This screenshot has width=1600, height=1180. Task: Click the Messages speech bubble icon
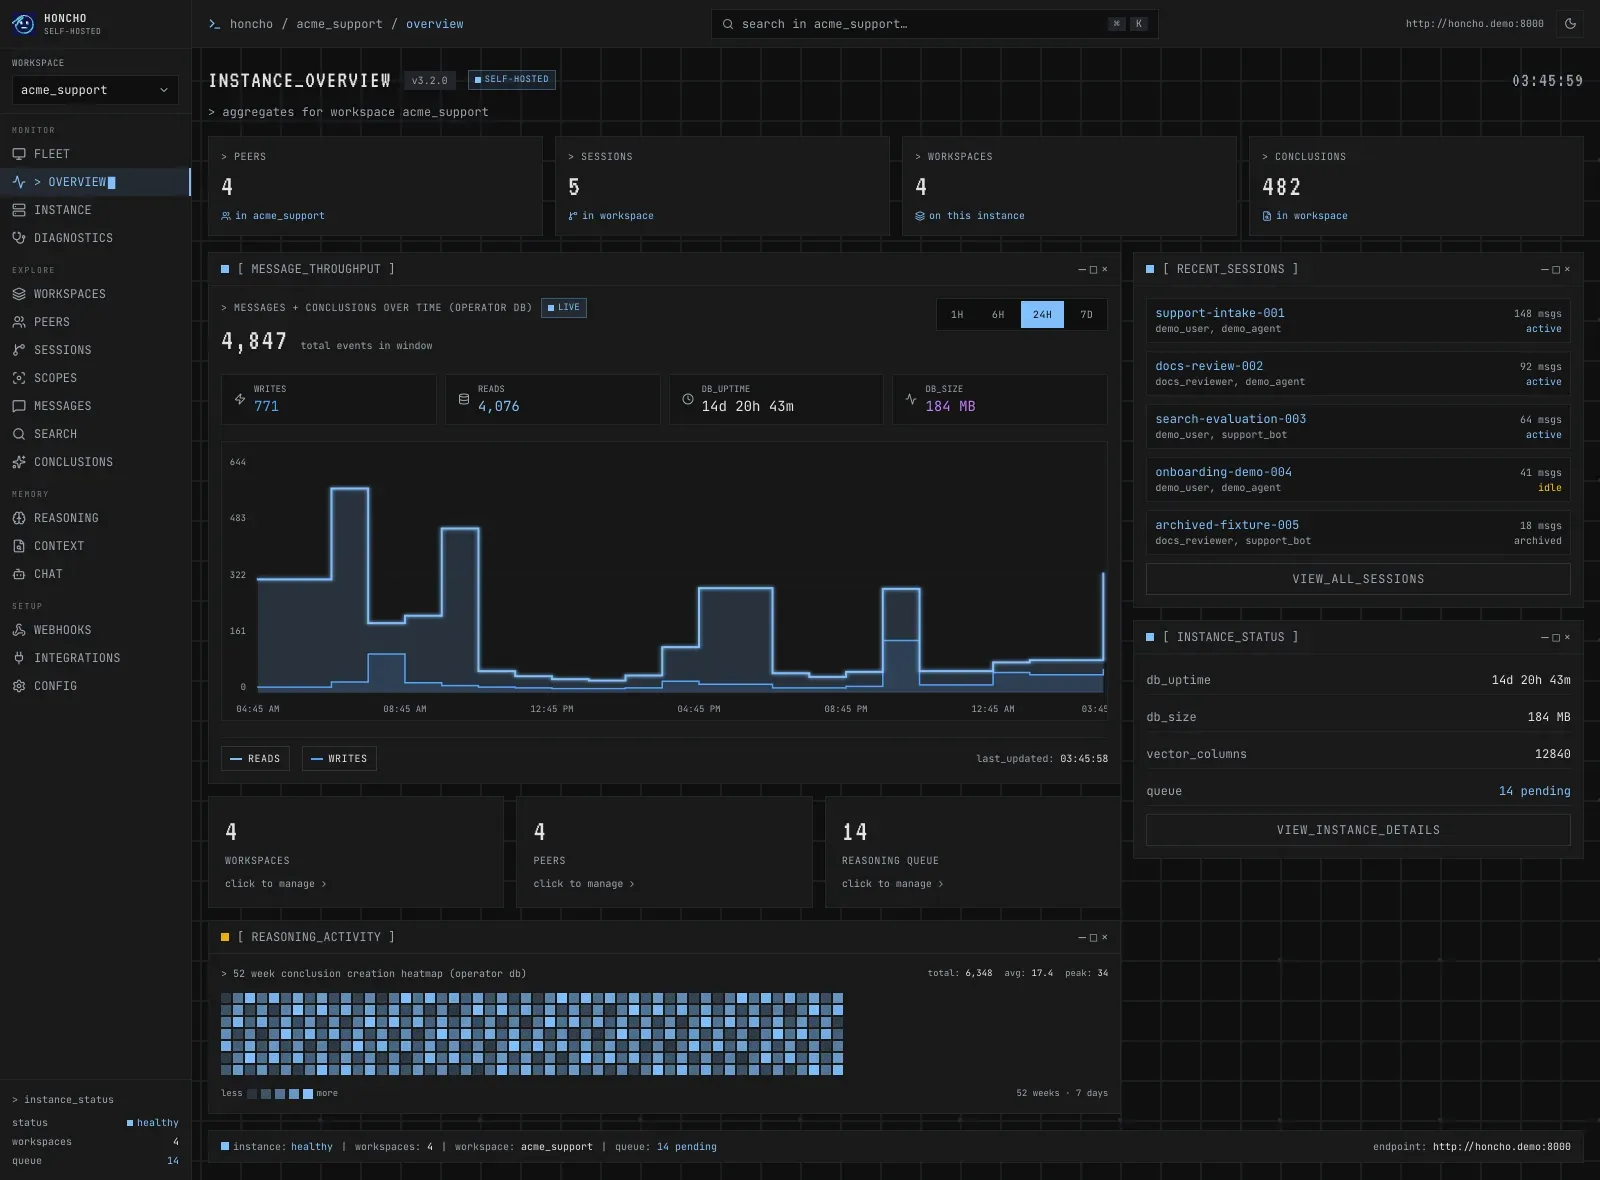click(19, 406)
